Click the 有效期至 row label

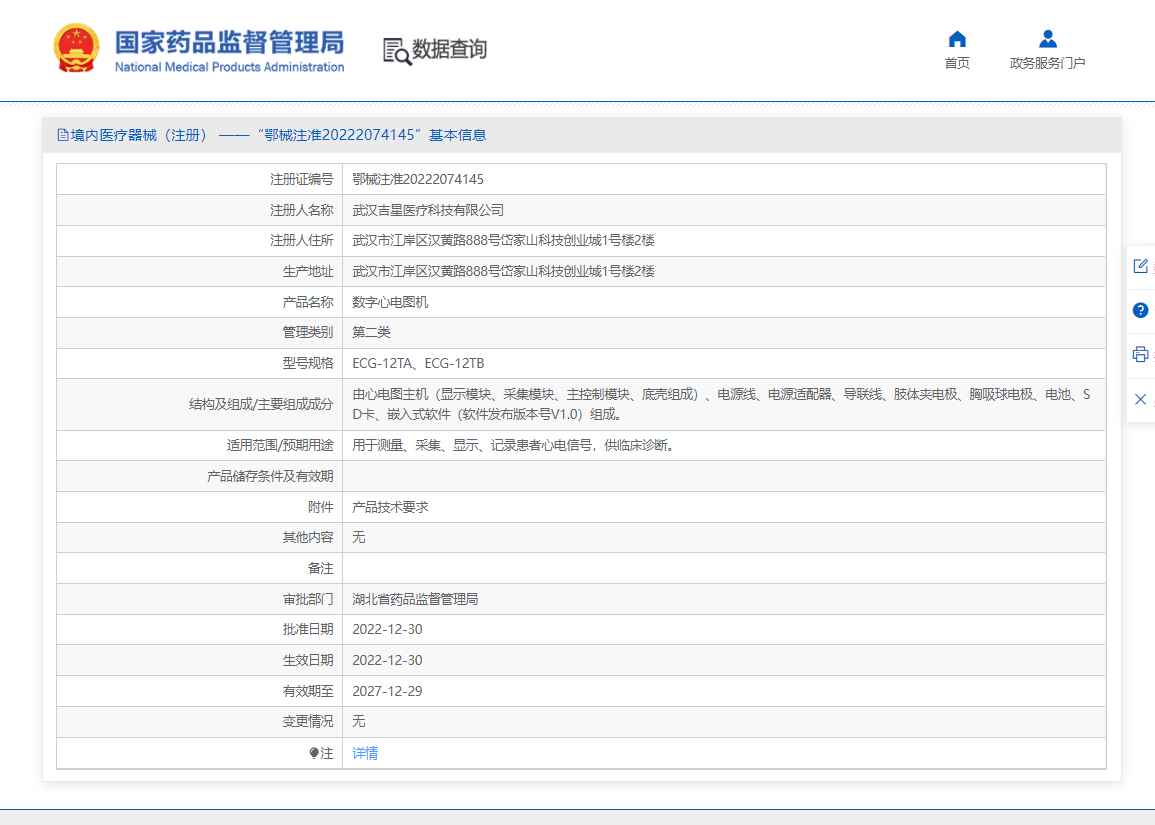(x=308, y=691)
